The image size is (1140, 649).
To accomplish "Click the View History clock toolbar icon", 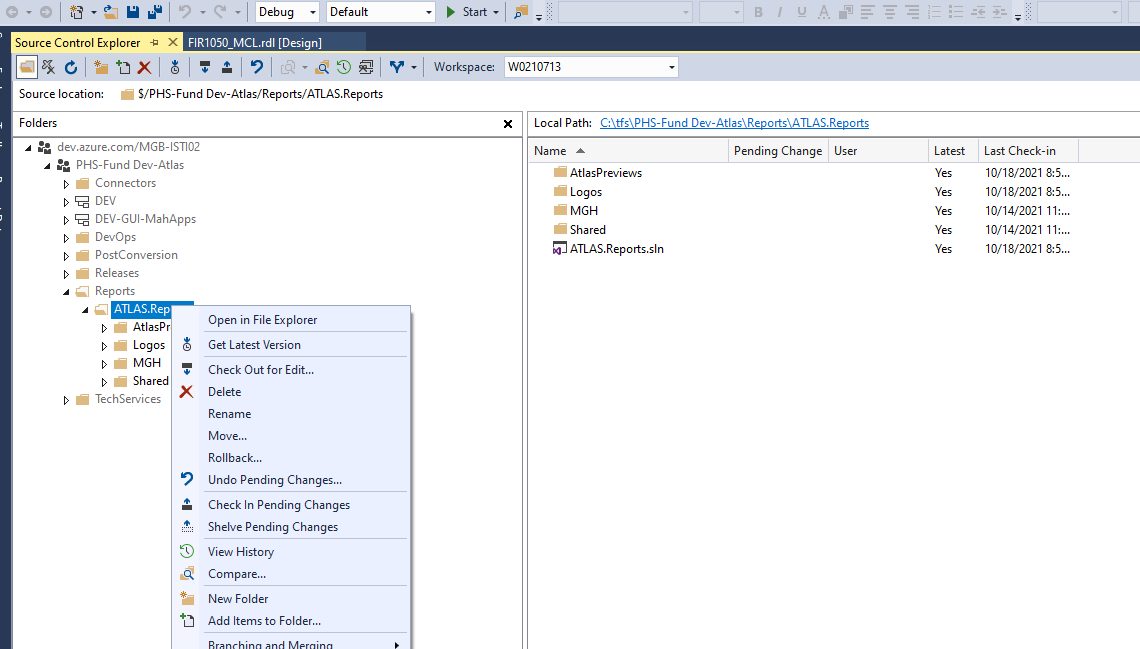I will (x=344, y=67).
